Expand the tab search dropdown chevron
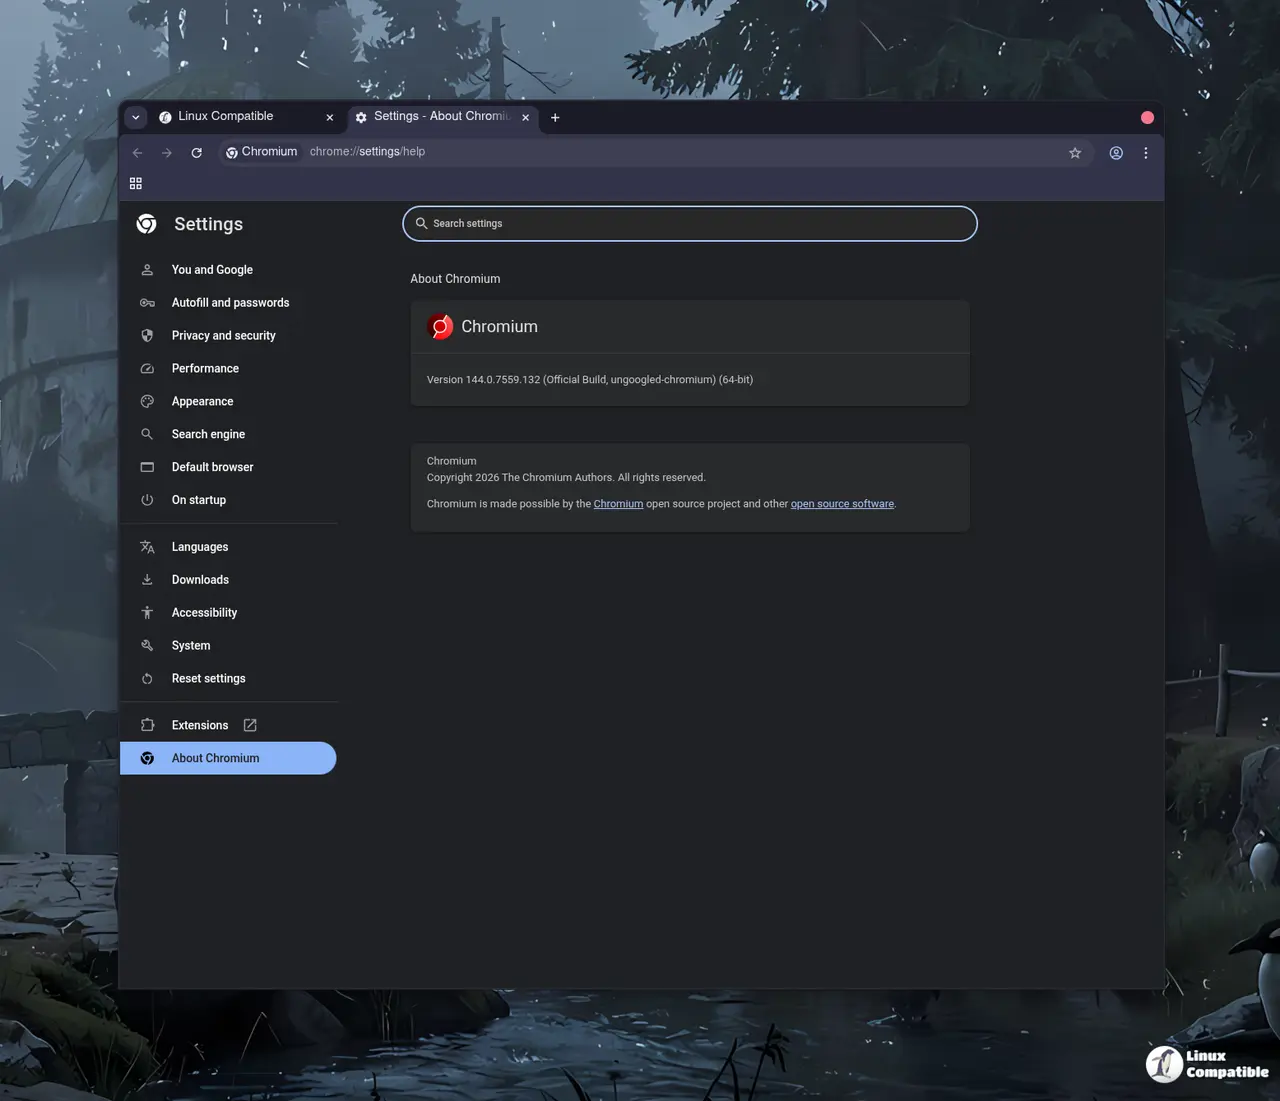 tap(136, 118)
